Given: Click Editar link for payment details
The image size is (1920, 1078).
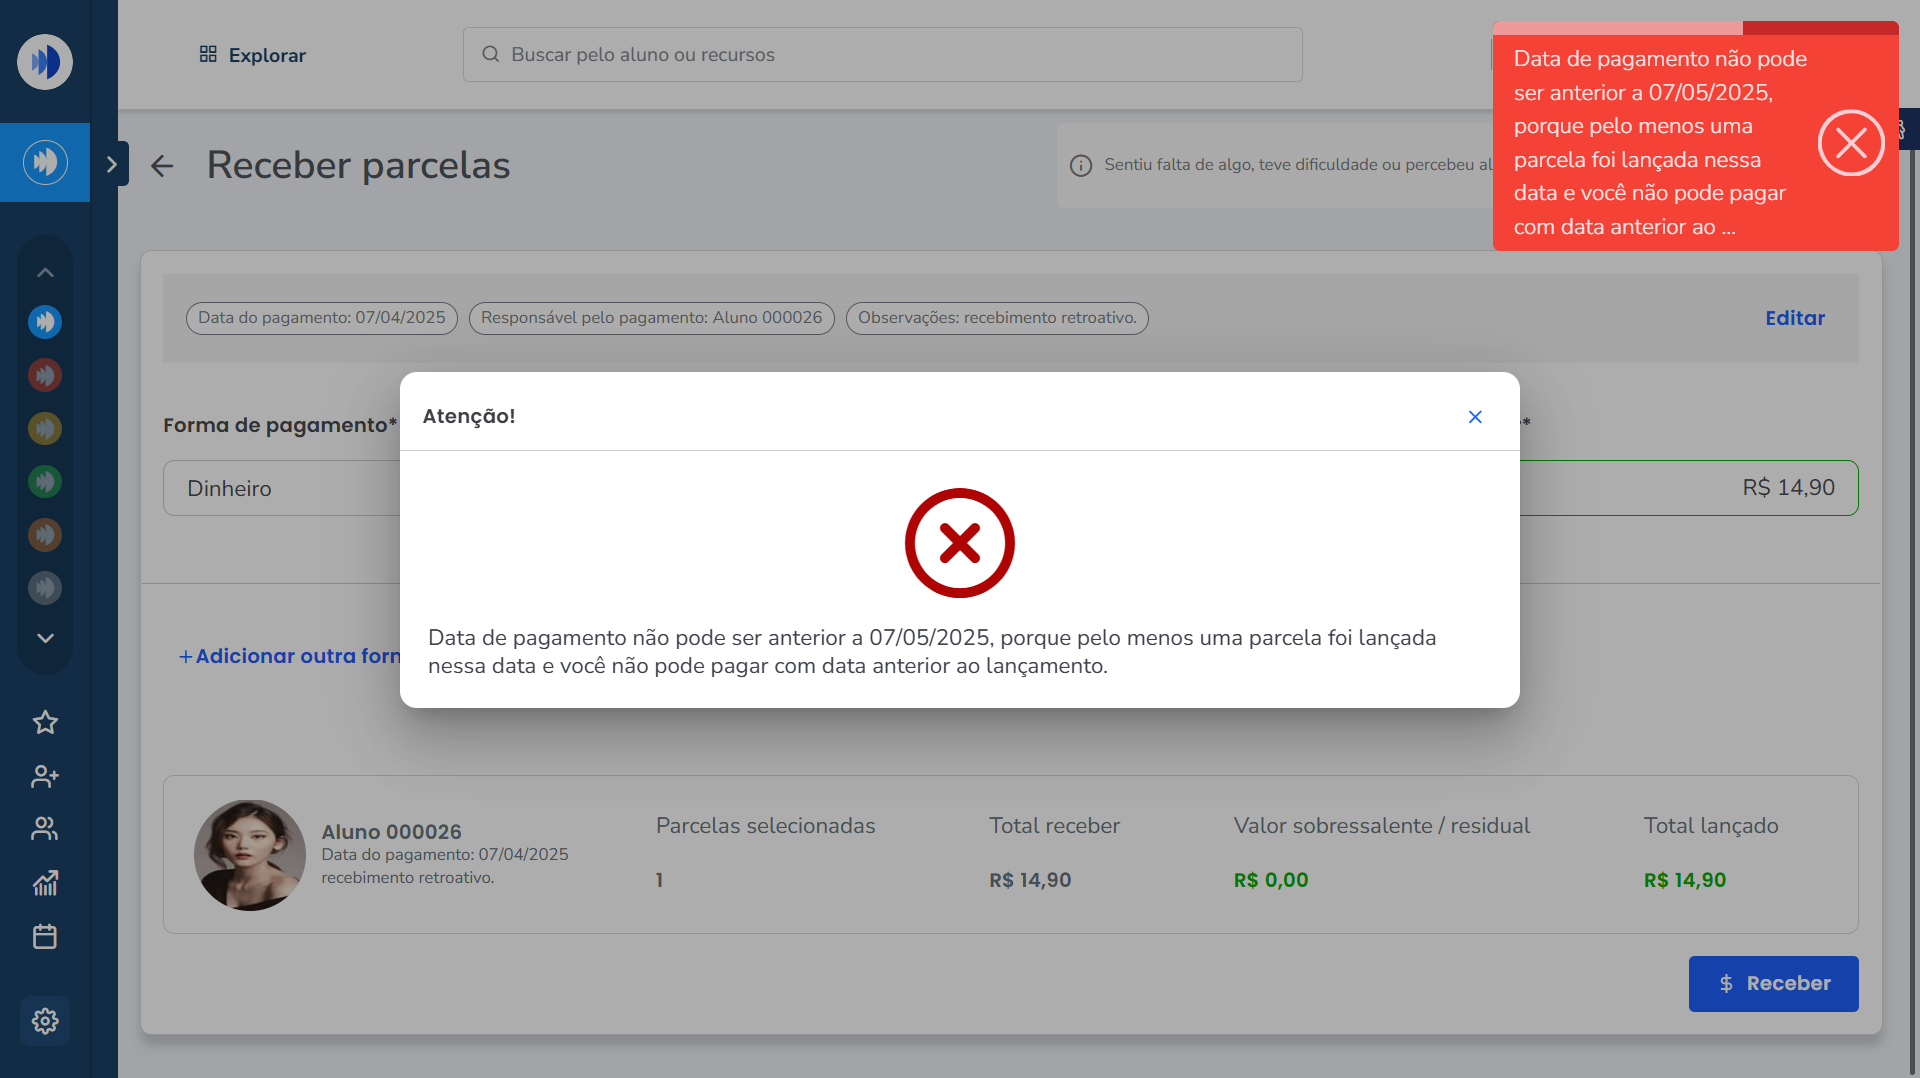Looking at the screenshot, I should pyautogui.click(x=1794, y=318).
